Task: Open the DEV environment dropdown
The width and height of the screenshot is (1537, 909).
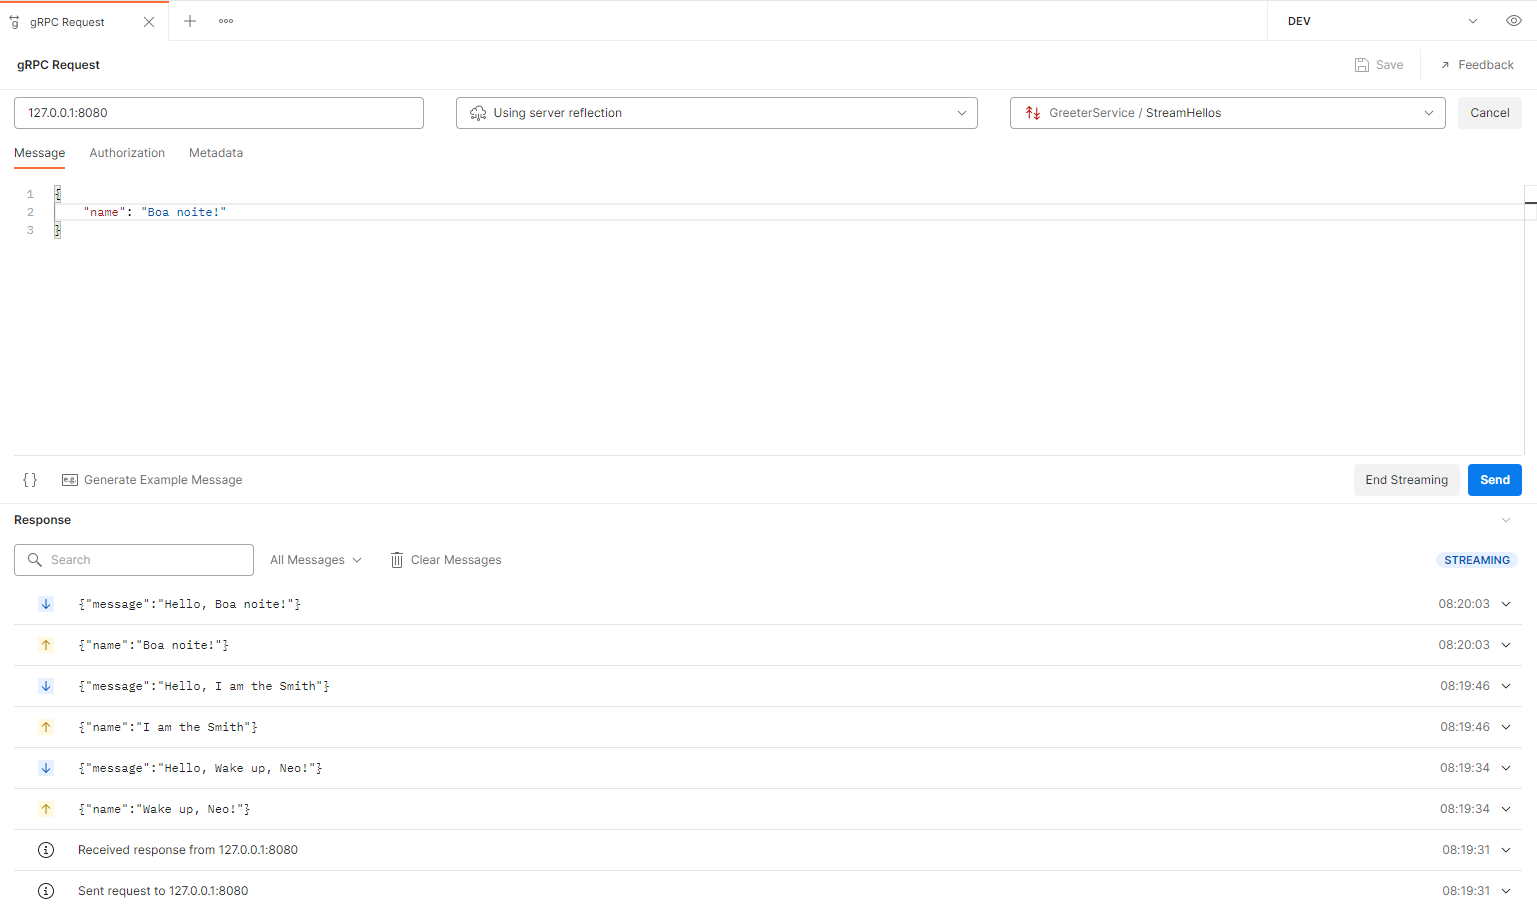Action: 1383,21
